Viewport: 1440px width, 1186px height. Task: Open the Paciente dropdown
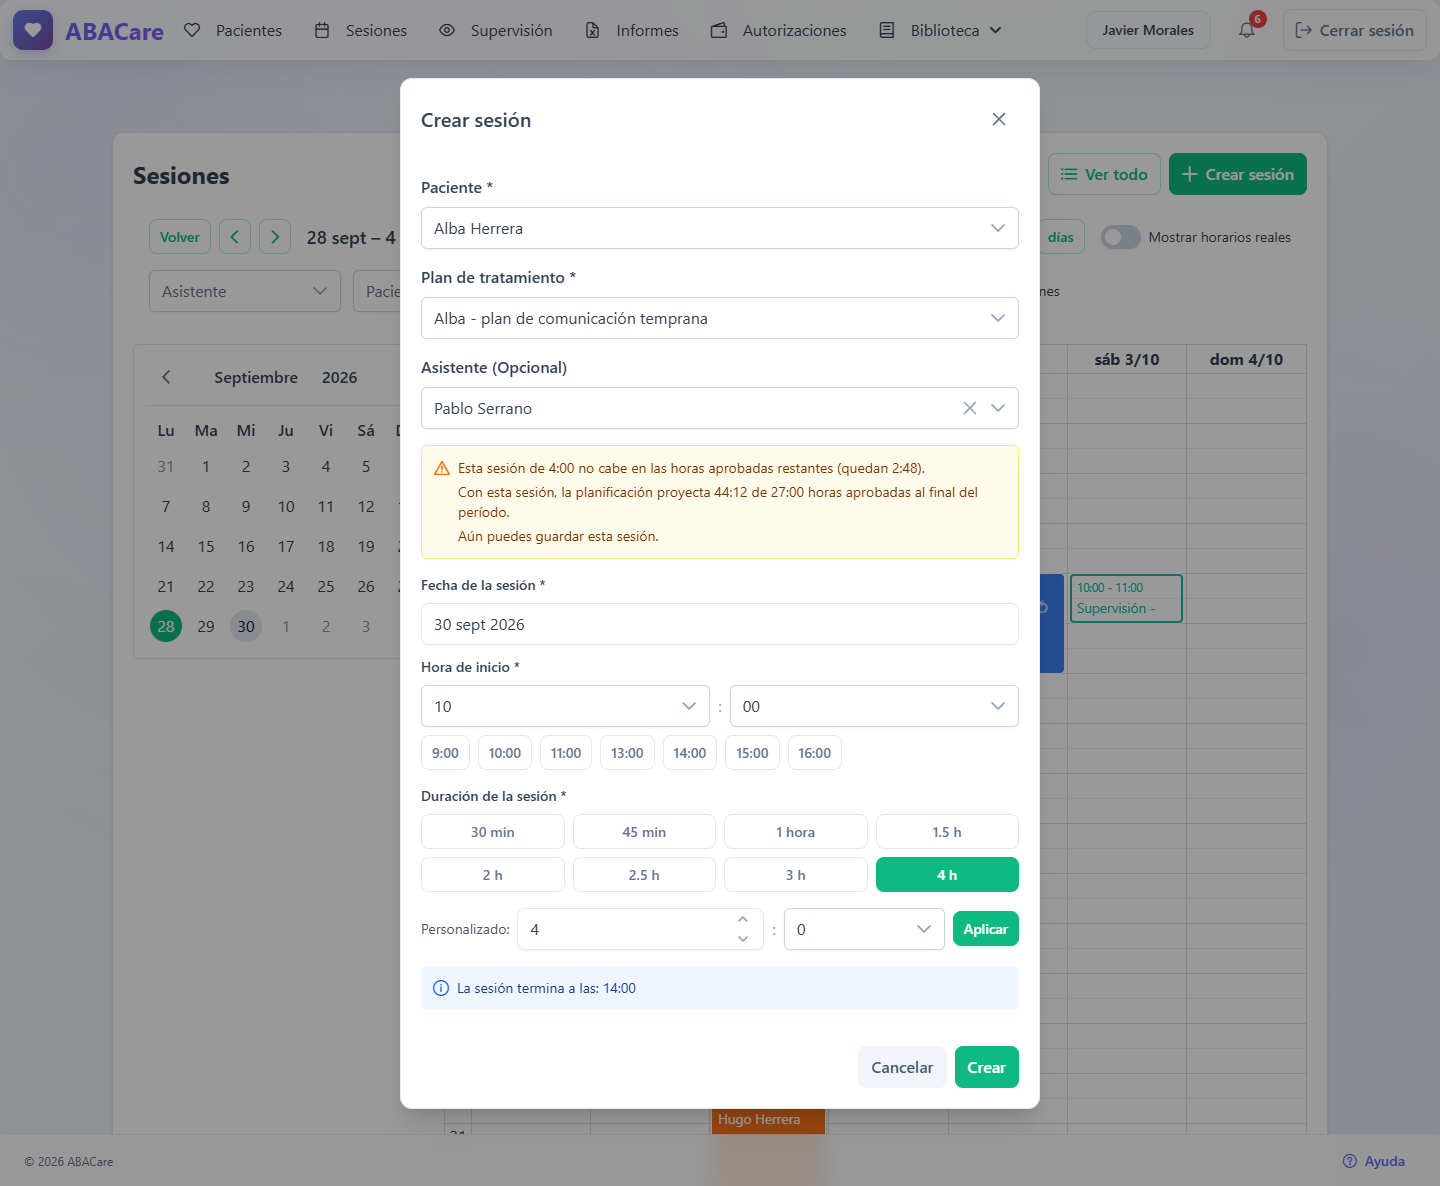tap(719, 228)
